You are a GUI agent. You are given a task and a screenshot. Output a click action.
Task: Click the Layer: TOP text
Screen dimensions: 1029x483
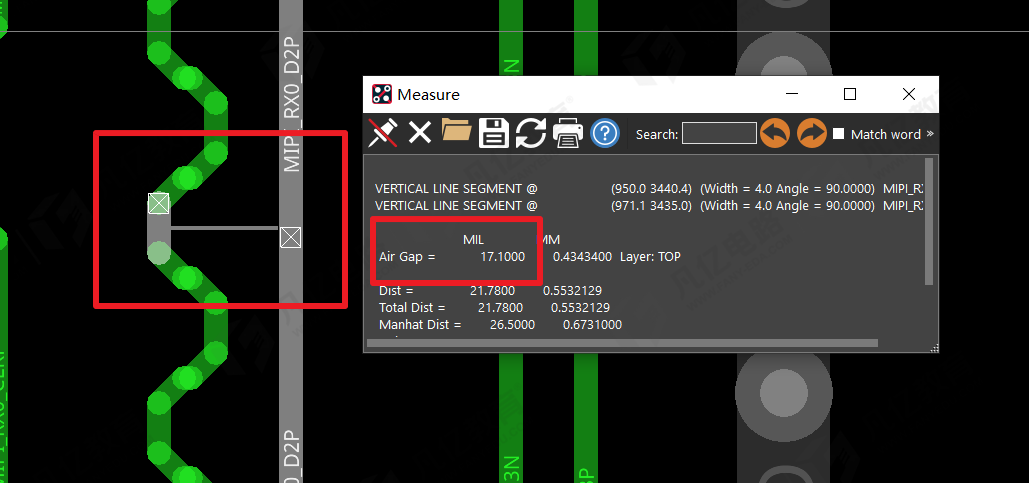(x=650, y=257)
